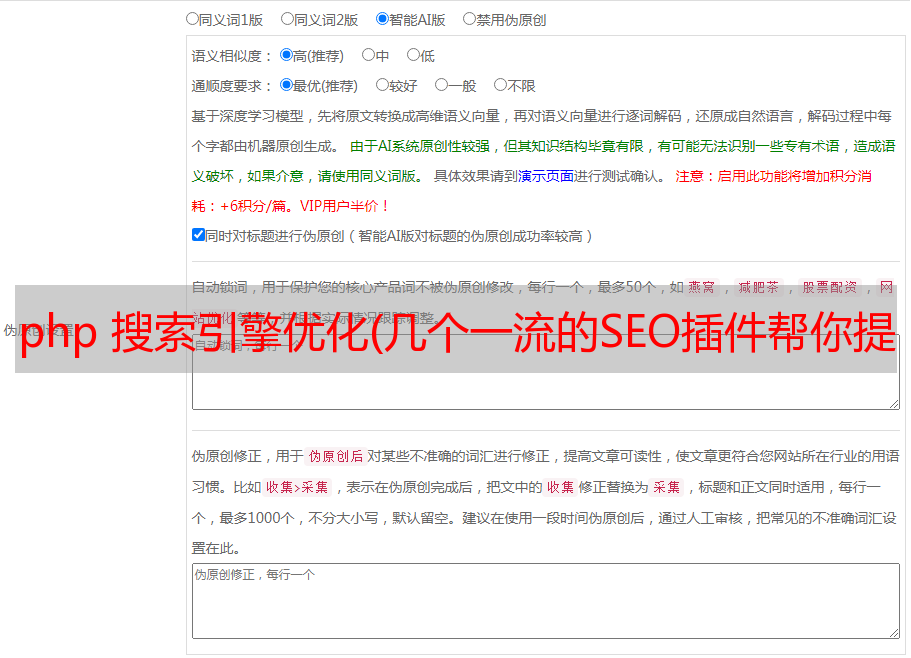The height and width of the screenshot is (658, 911).
Task: Click into the 伪原创修正 textarea
Action: pos(546,601)
